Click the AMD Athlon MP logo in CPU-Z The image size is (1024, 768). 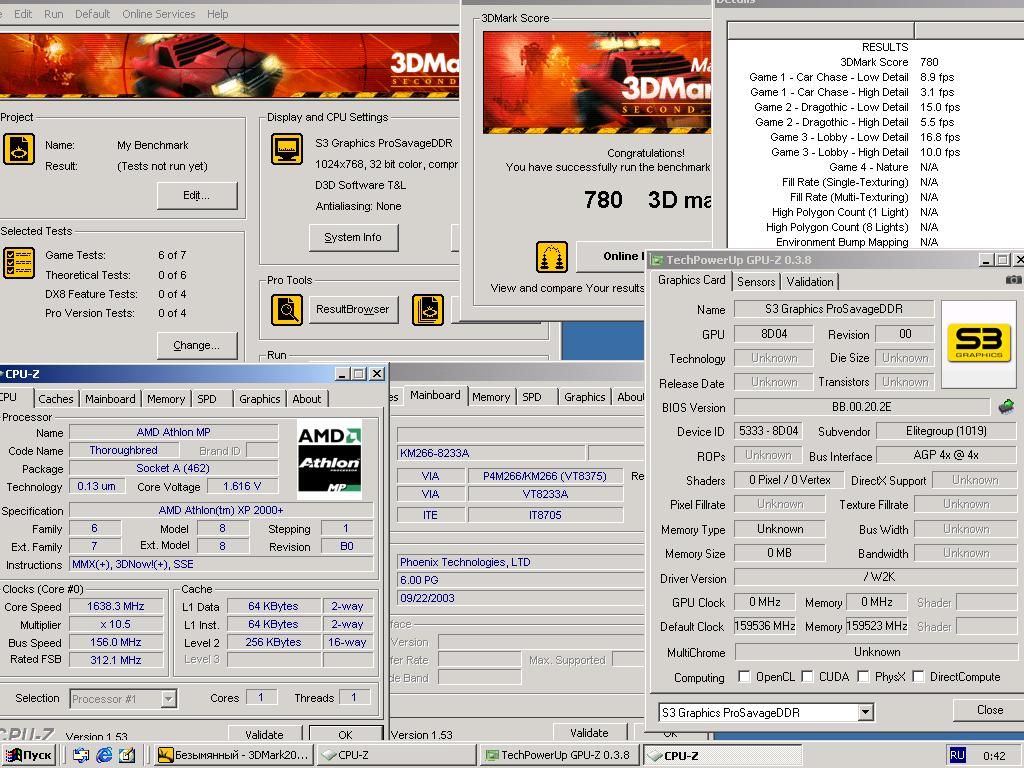click(330, 462)
